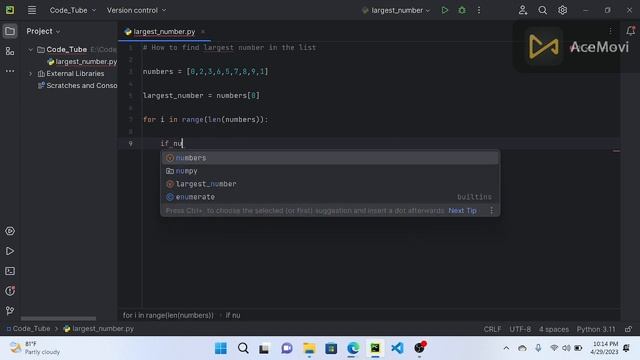Toggle read-only lock in status bar
Screen dimensions: 640x360
(x=628, y=329)
